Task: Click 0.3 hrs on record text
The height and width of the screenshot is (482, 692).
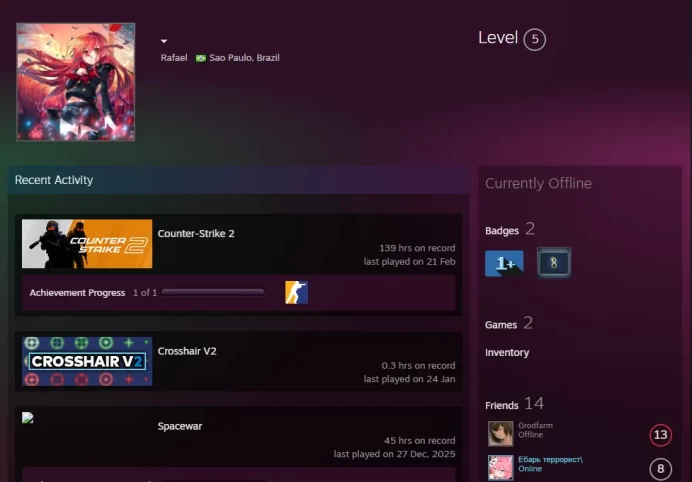Action: (418, 365)
